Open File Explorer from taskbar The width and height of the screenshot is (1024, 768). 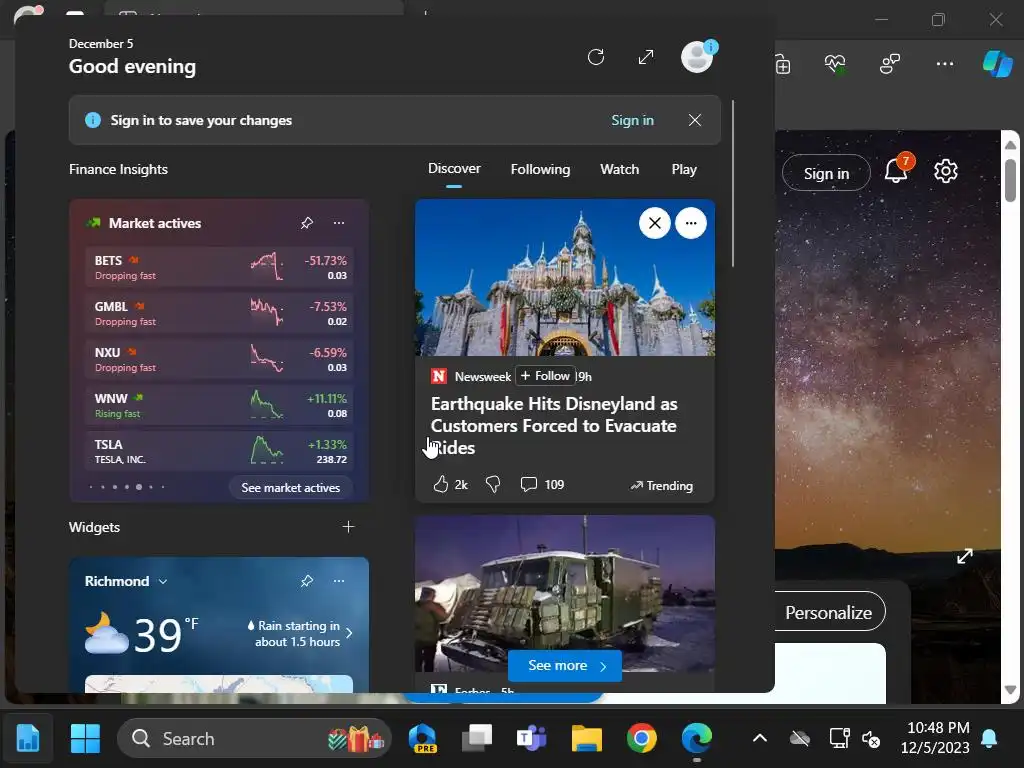coord(586,739)
